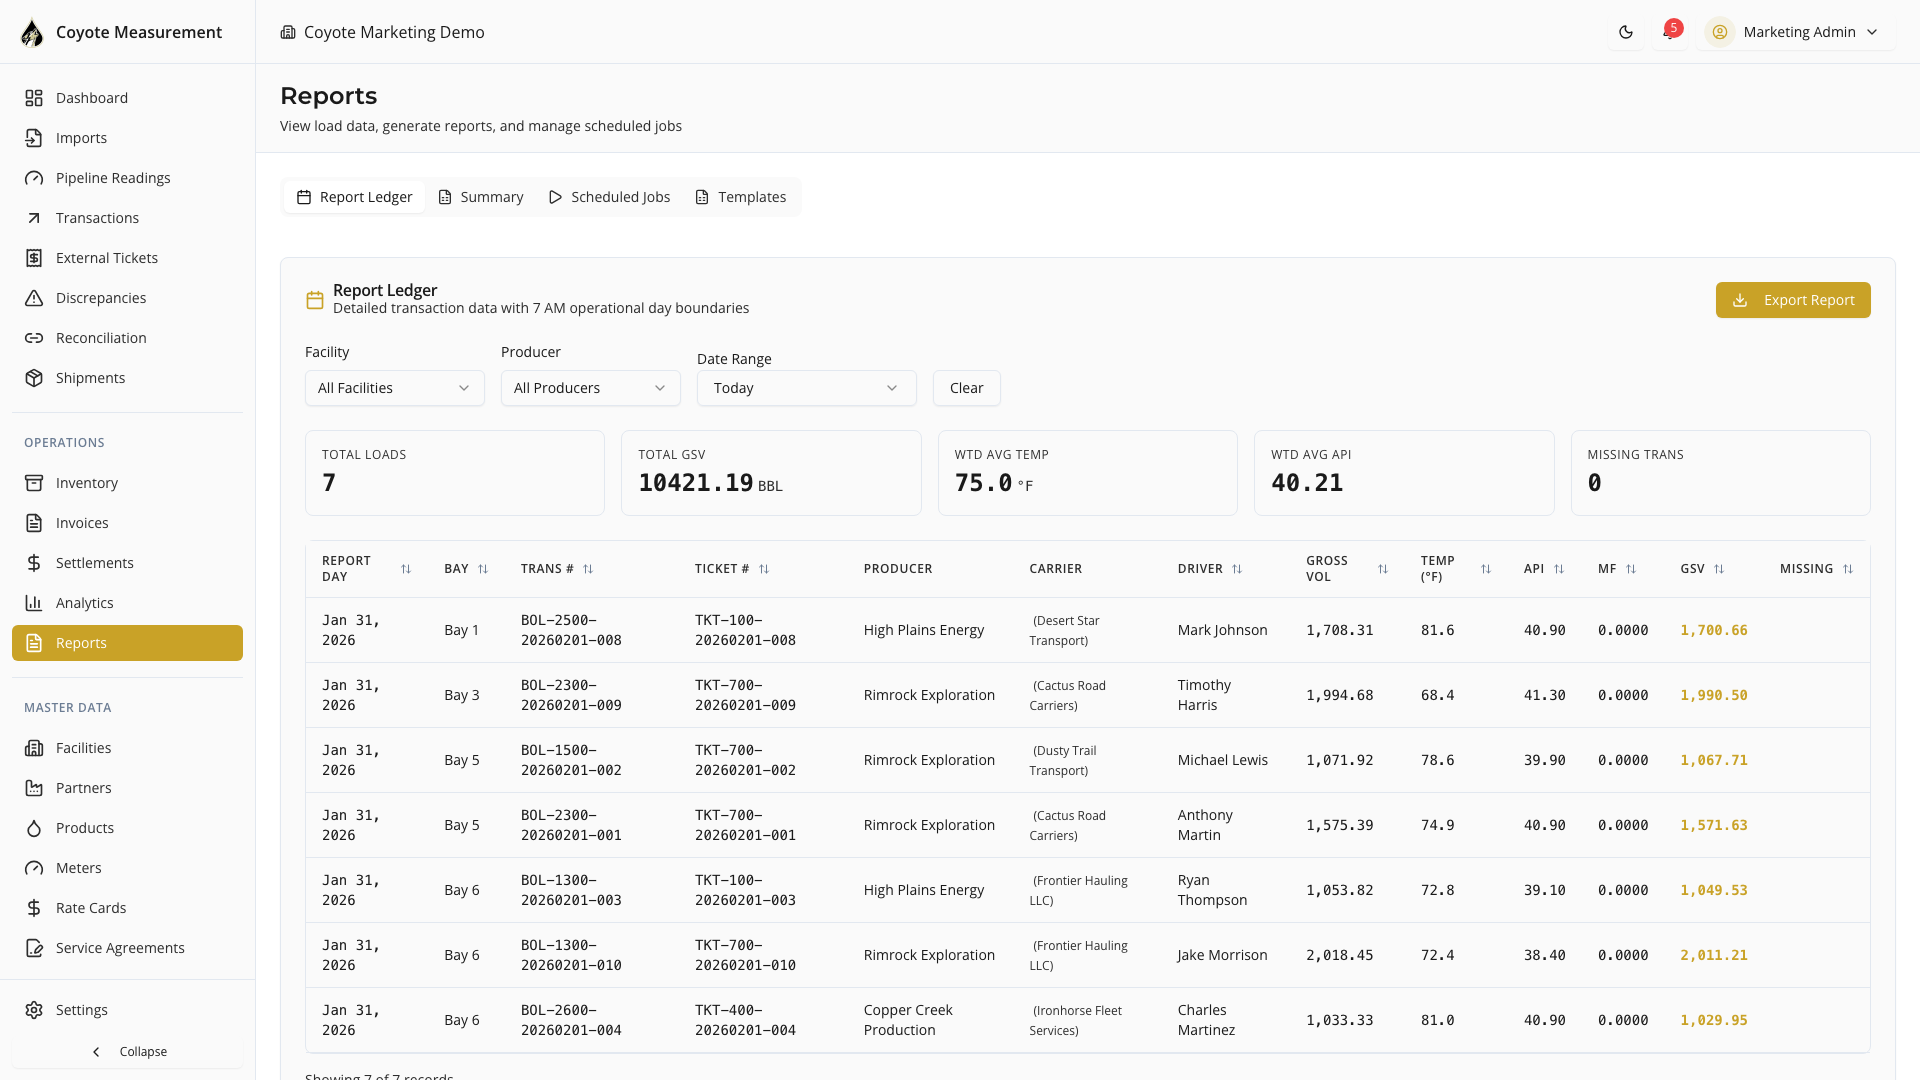The image size is (1920, 1080).
Task: Go to Reconciliation link icon
Action: pyautogui.click(x=34, y=338)
